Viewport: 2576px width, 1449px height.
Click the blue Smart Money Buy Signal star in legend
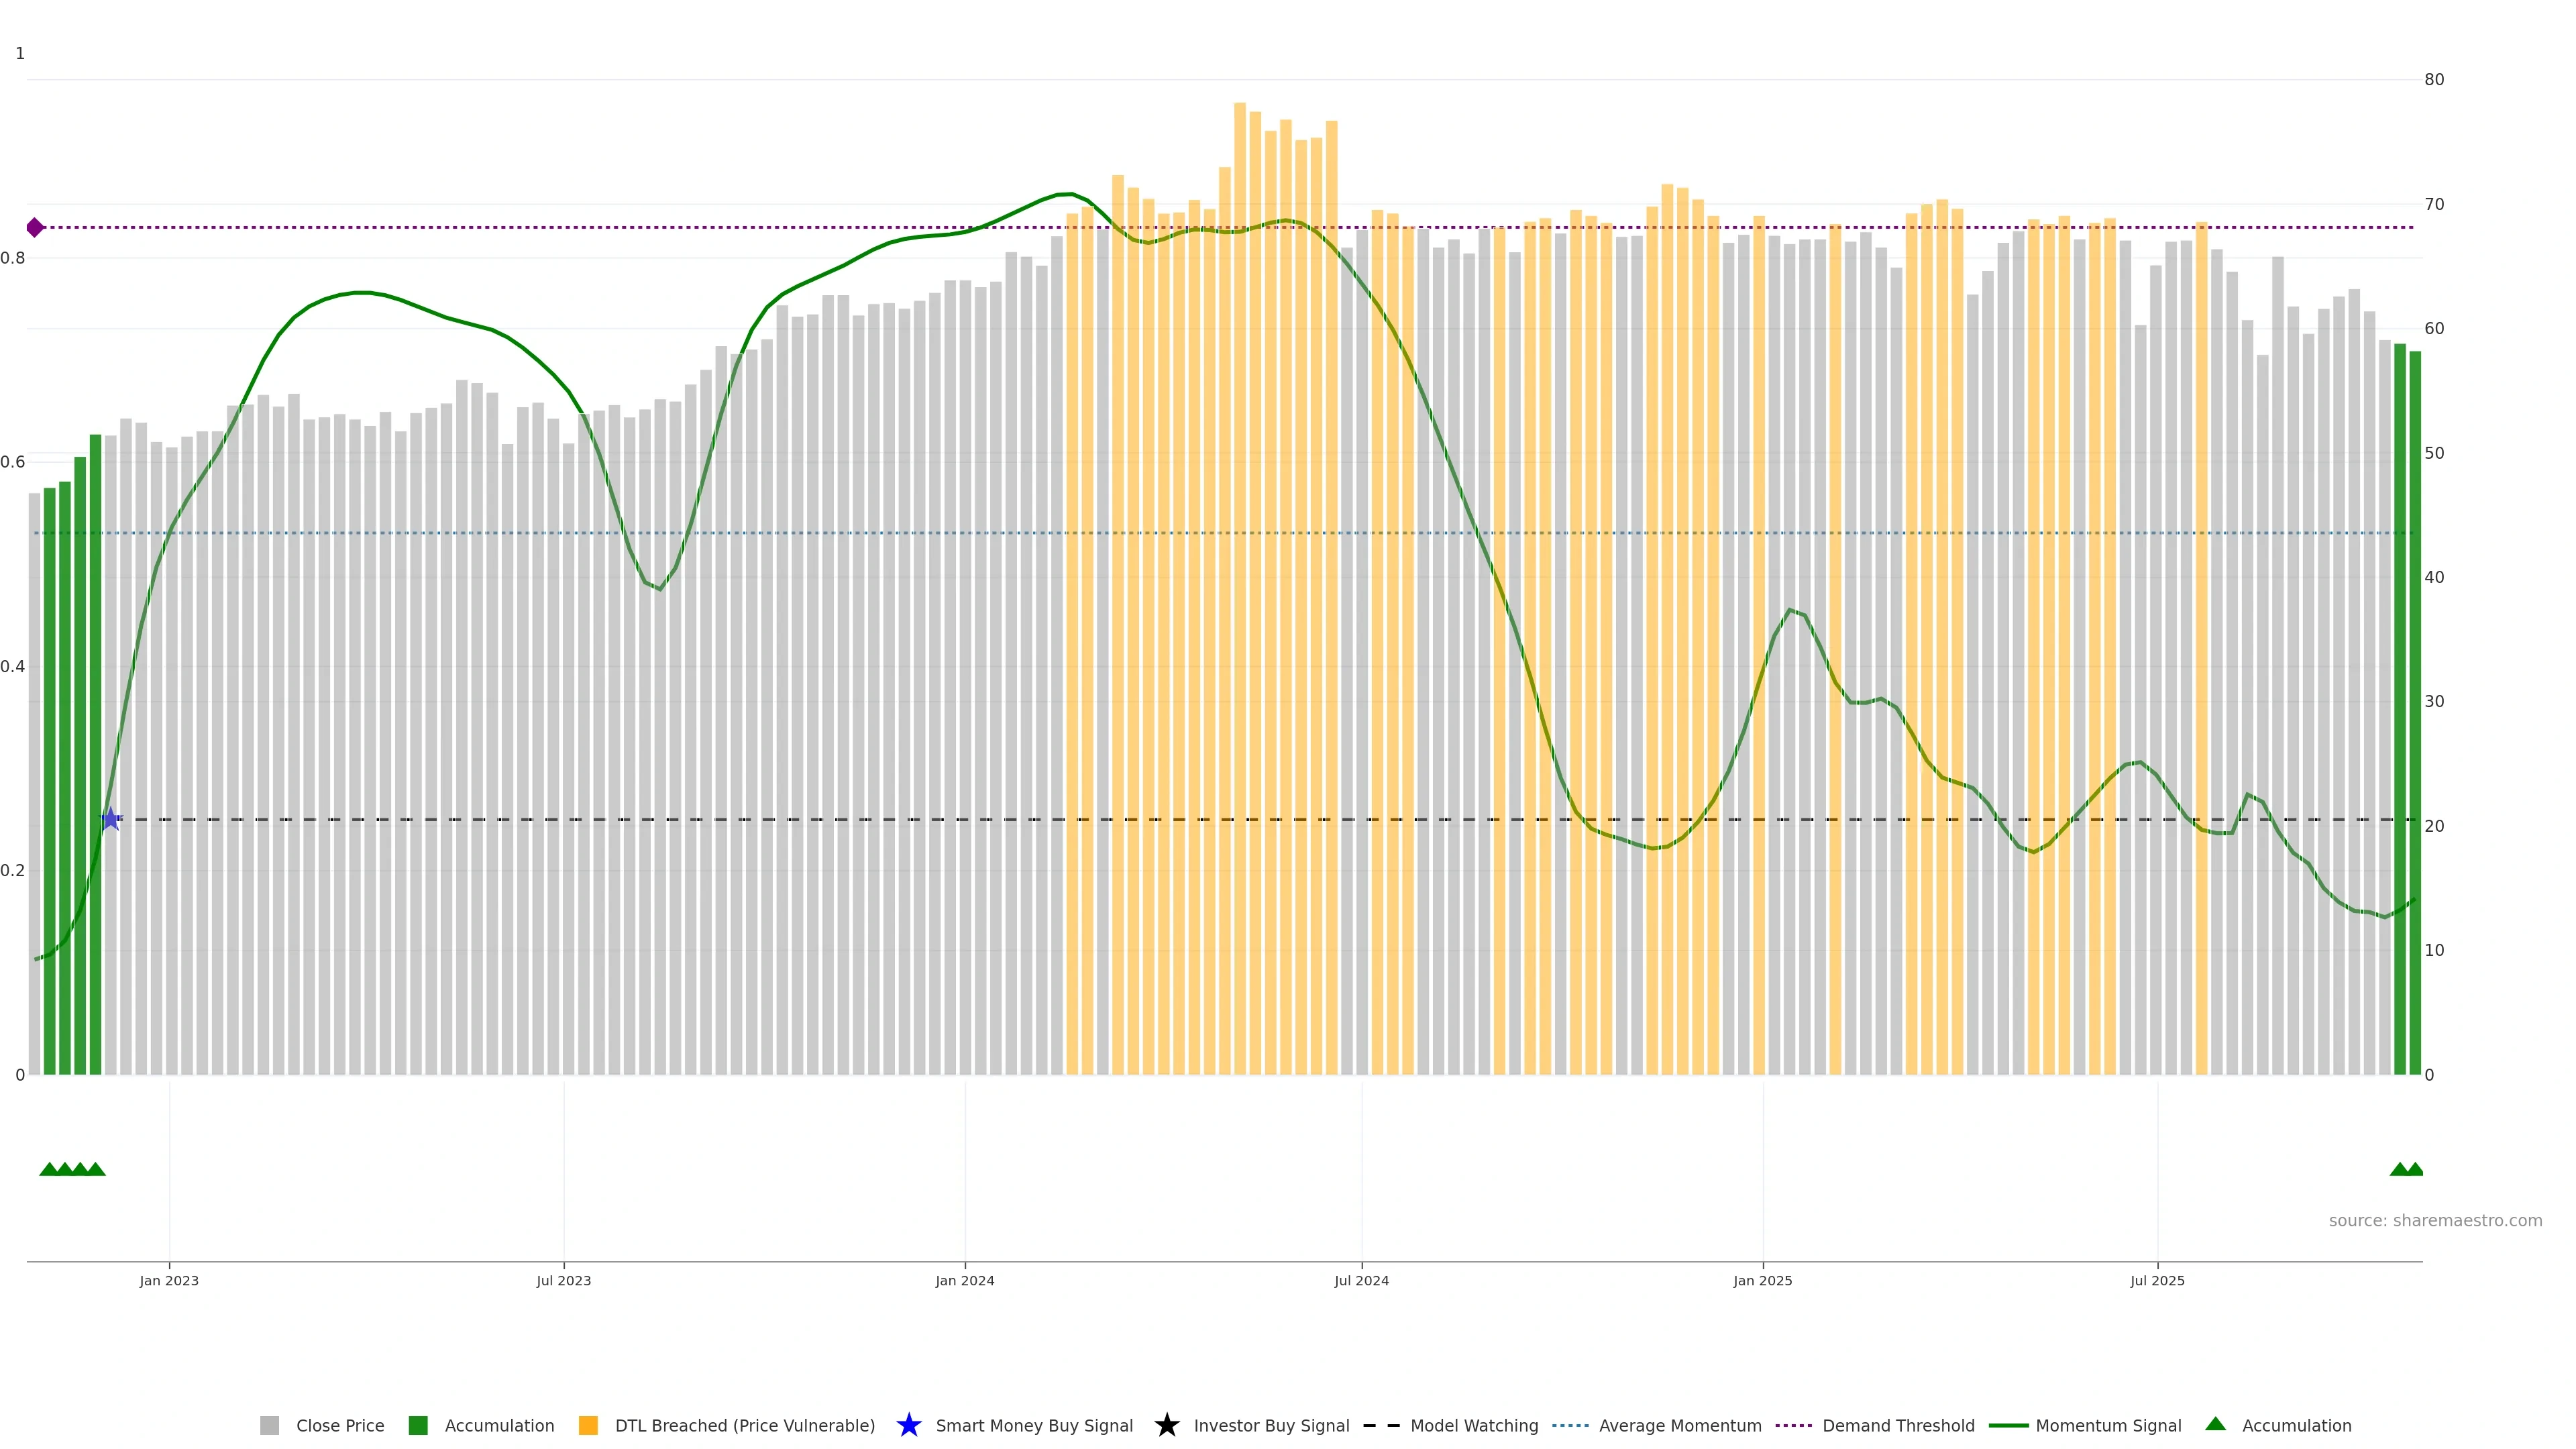point(908,1425)
